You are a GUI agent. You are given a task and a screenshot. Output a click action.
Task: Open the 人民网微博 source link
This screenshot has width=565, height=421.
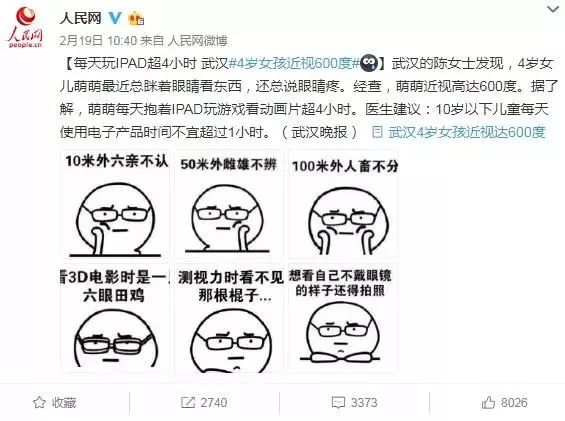(197, 40)
